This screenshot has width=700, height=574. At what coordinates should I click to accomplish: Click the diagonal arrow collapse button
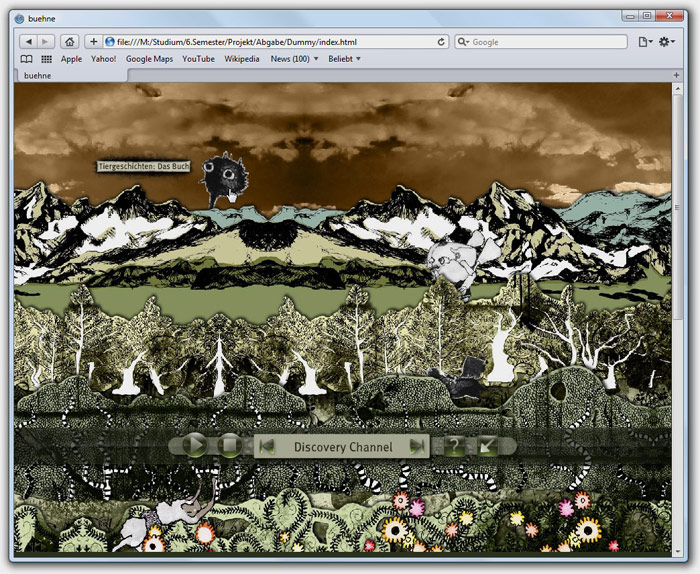click(x=488, y=446)
